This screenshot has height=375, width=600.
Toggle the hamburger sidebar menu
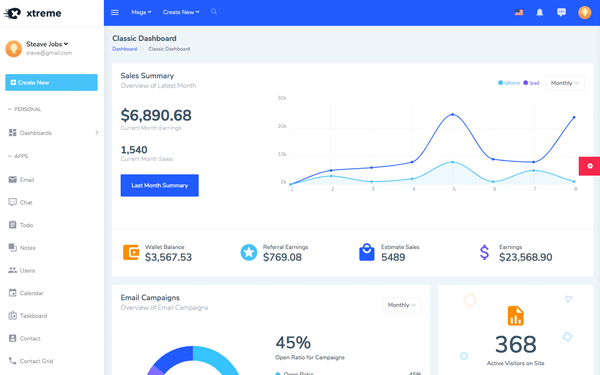[115, 12]
